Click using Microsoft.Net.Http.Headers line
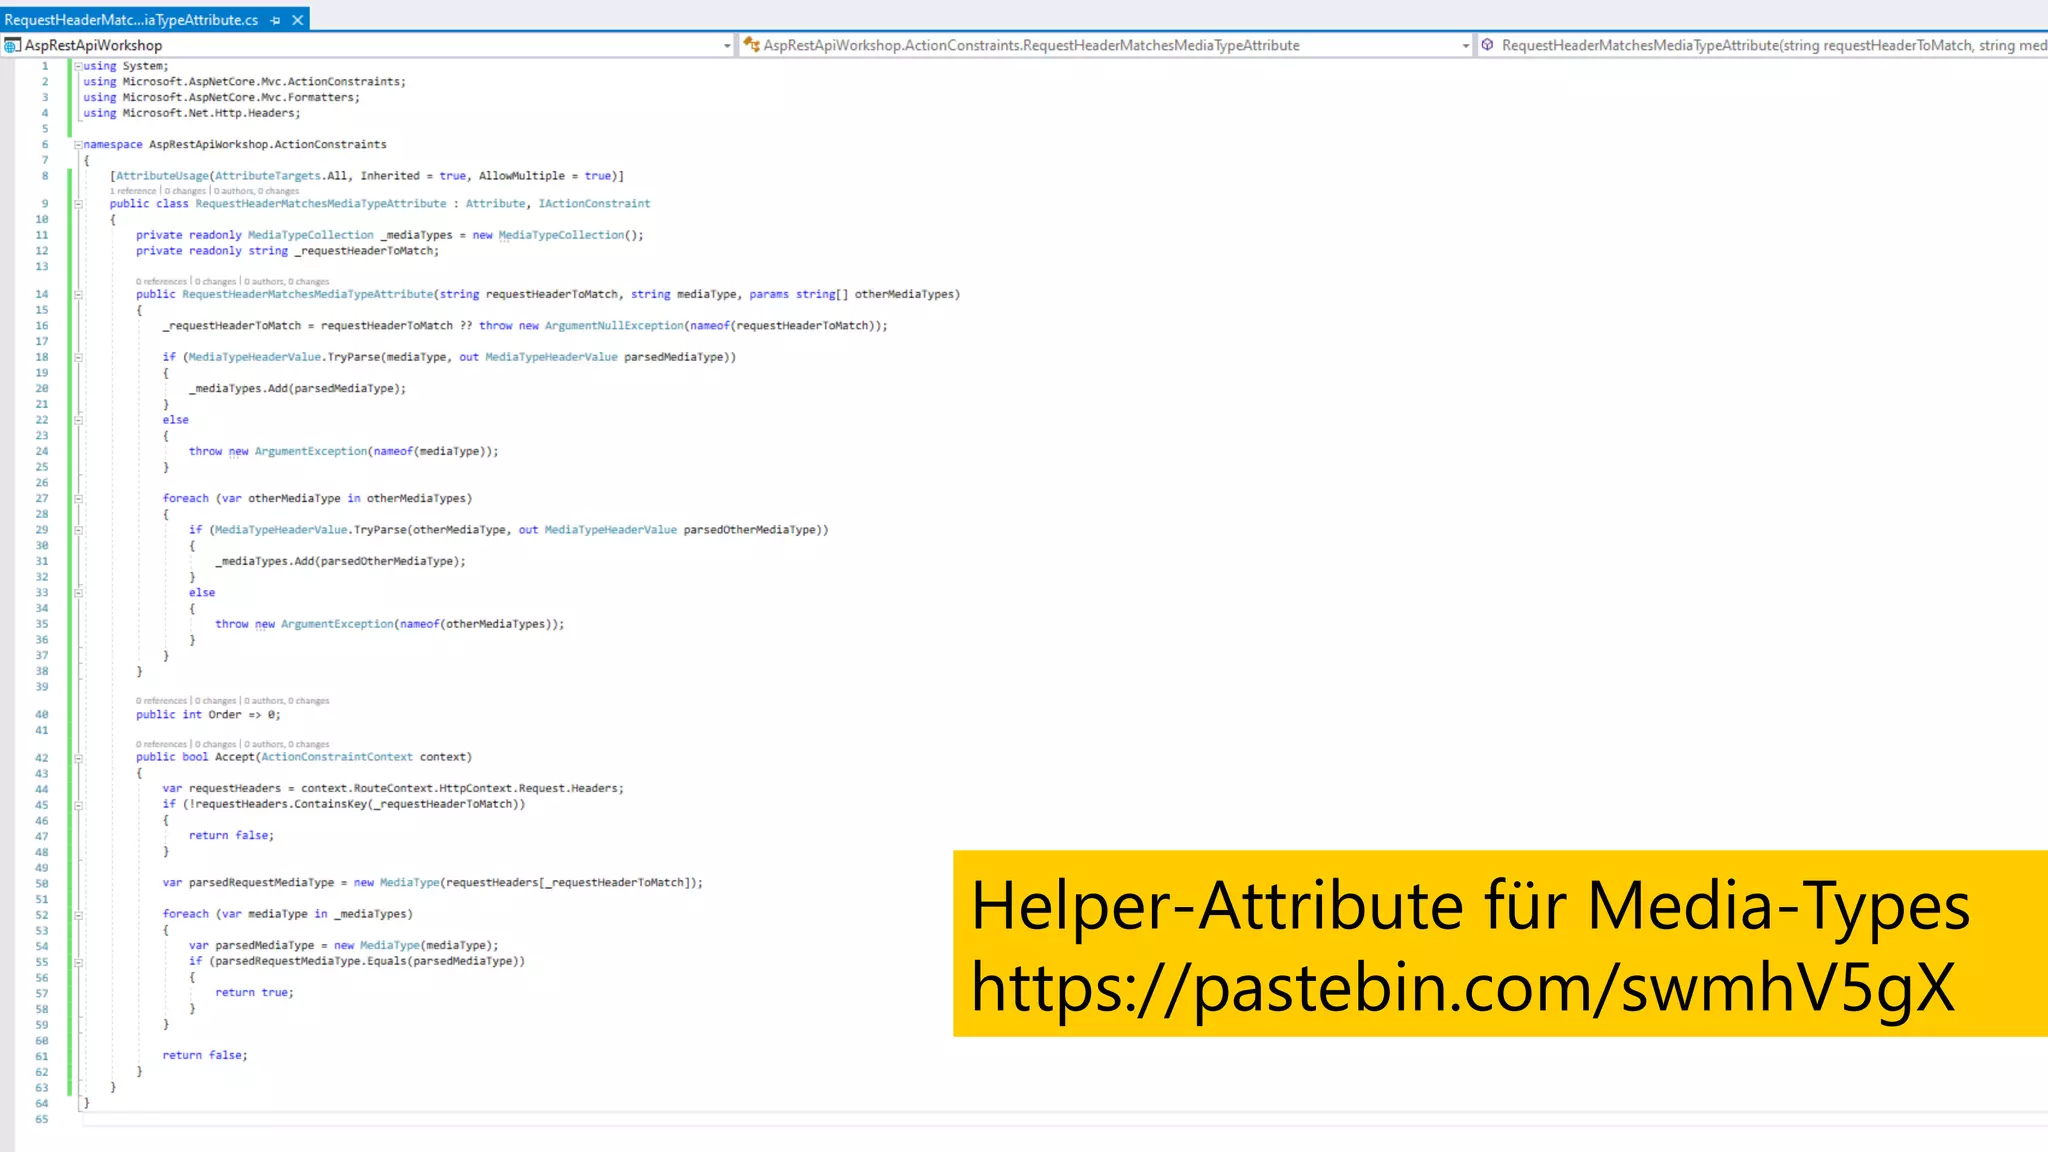The height and width of the screenshot is (1152, 2048). pyautogui.click(x=191, y=114)
